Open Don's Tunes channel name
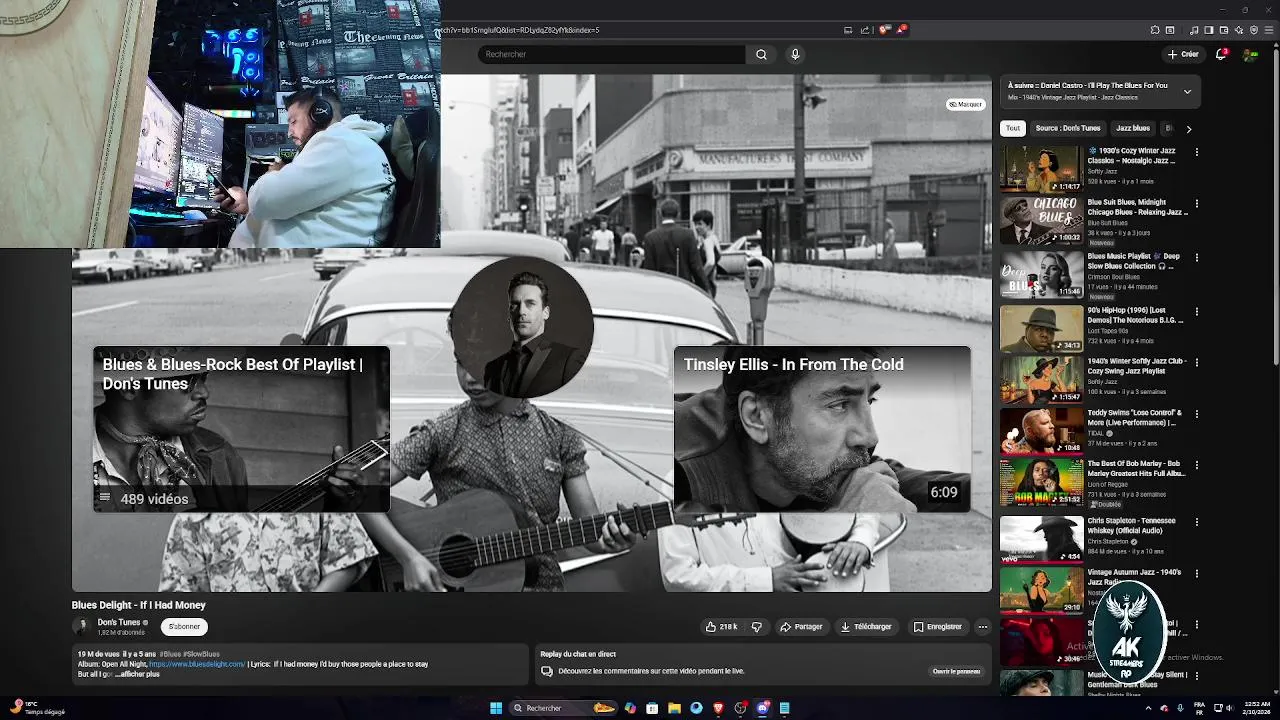 point(118,622)
